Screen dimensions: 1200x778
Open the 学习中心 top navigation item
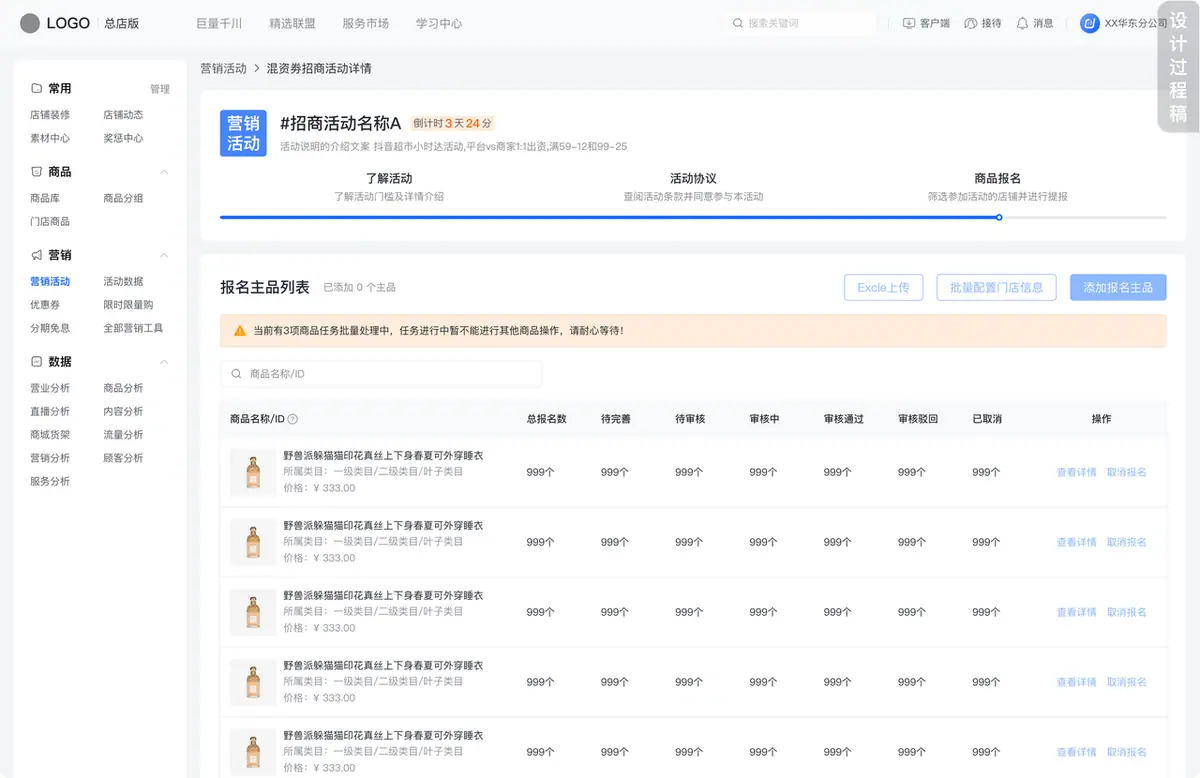[439, 23]
